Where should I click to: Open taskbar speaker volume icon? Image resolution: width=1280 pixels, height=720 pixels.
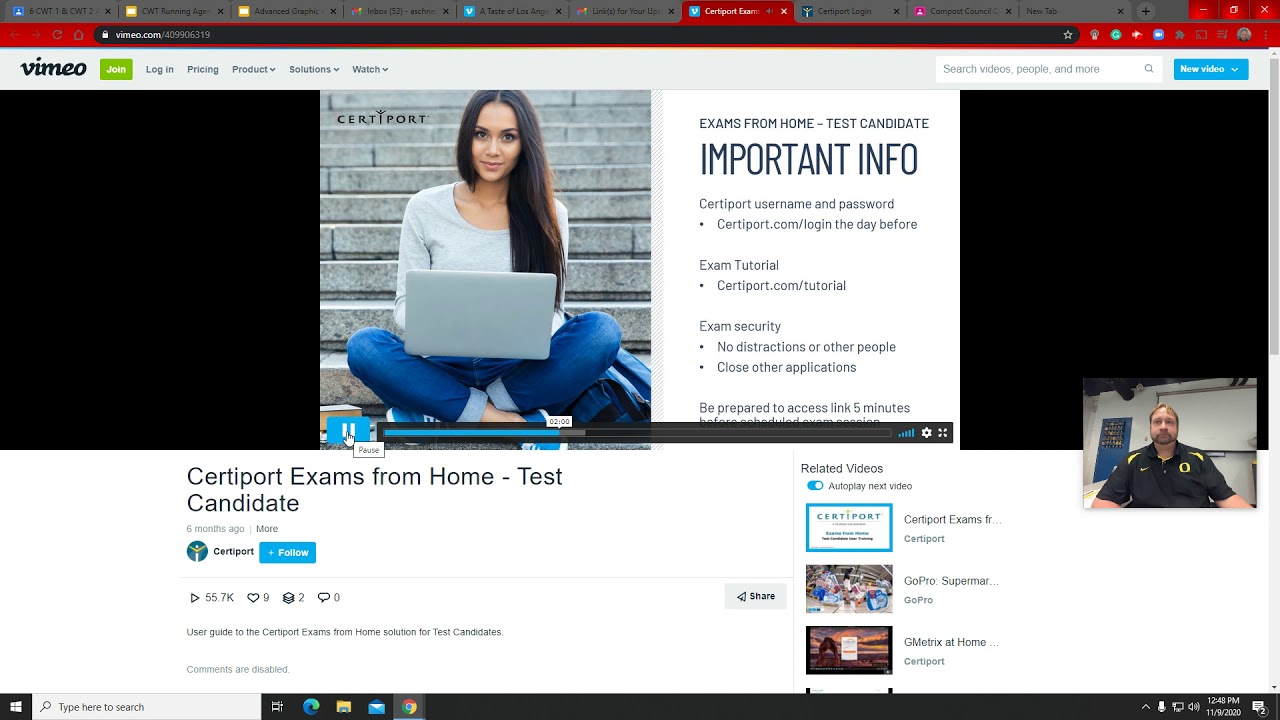tap(1194, 707)
